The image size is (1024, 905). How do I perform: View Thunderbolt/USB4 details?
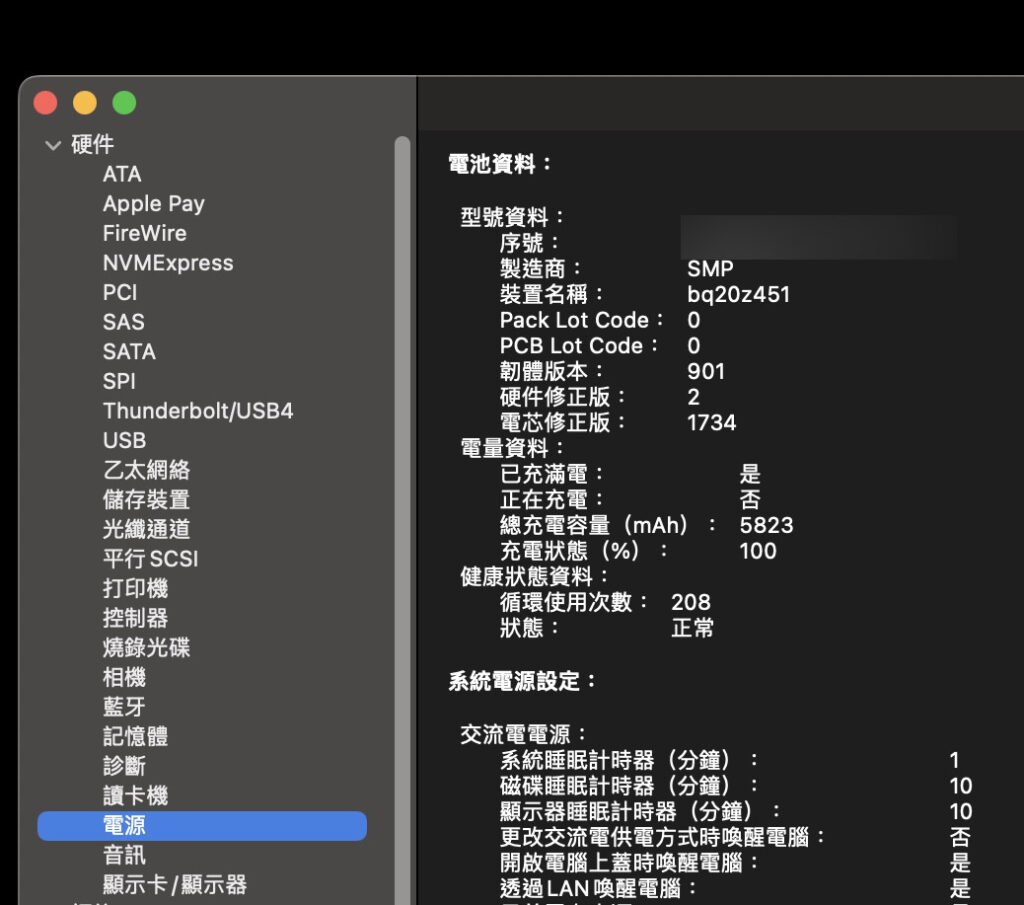[x=196, y=411]
